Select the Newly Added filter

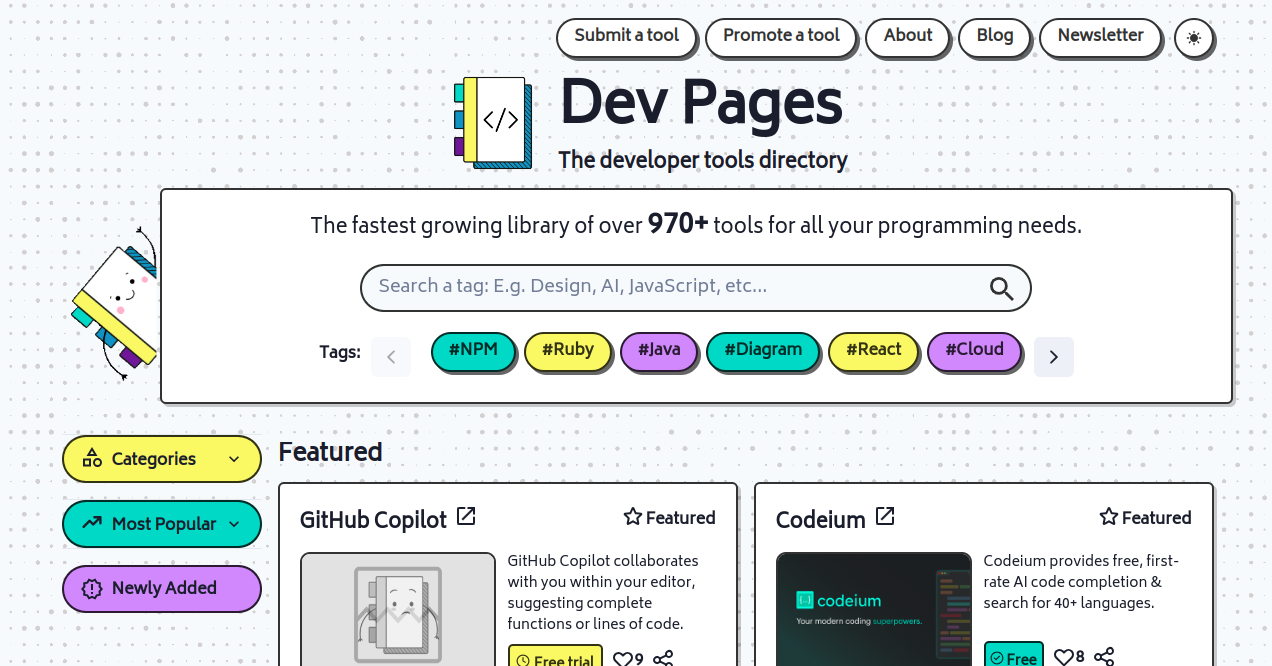[162, 588]
